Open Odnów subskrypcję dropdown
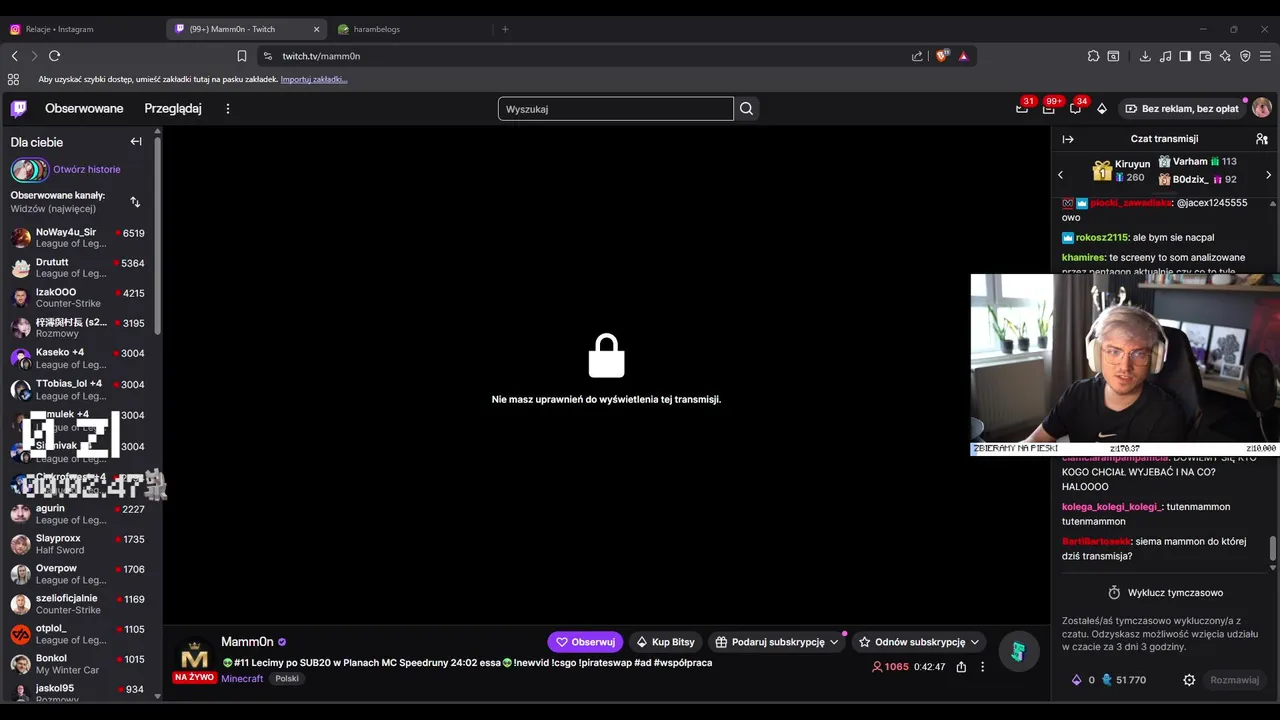The height and width of the screenshot is (720, 1280). tap(919, 642)
